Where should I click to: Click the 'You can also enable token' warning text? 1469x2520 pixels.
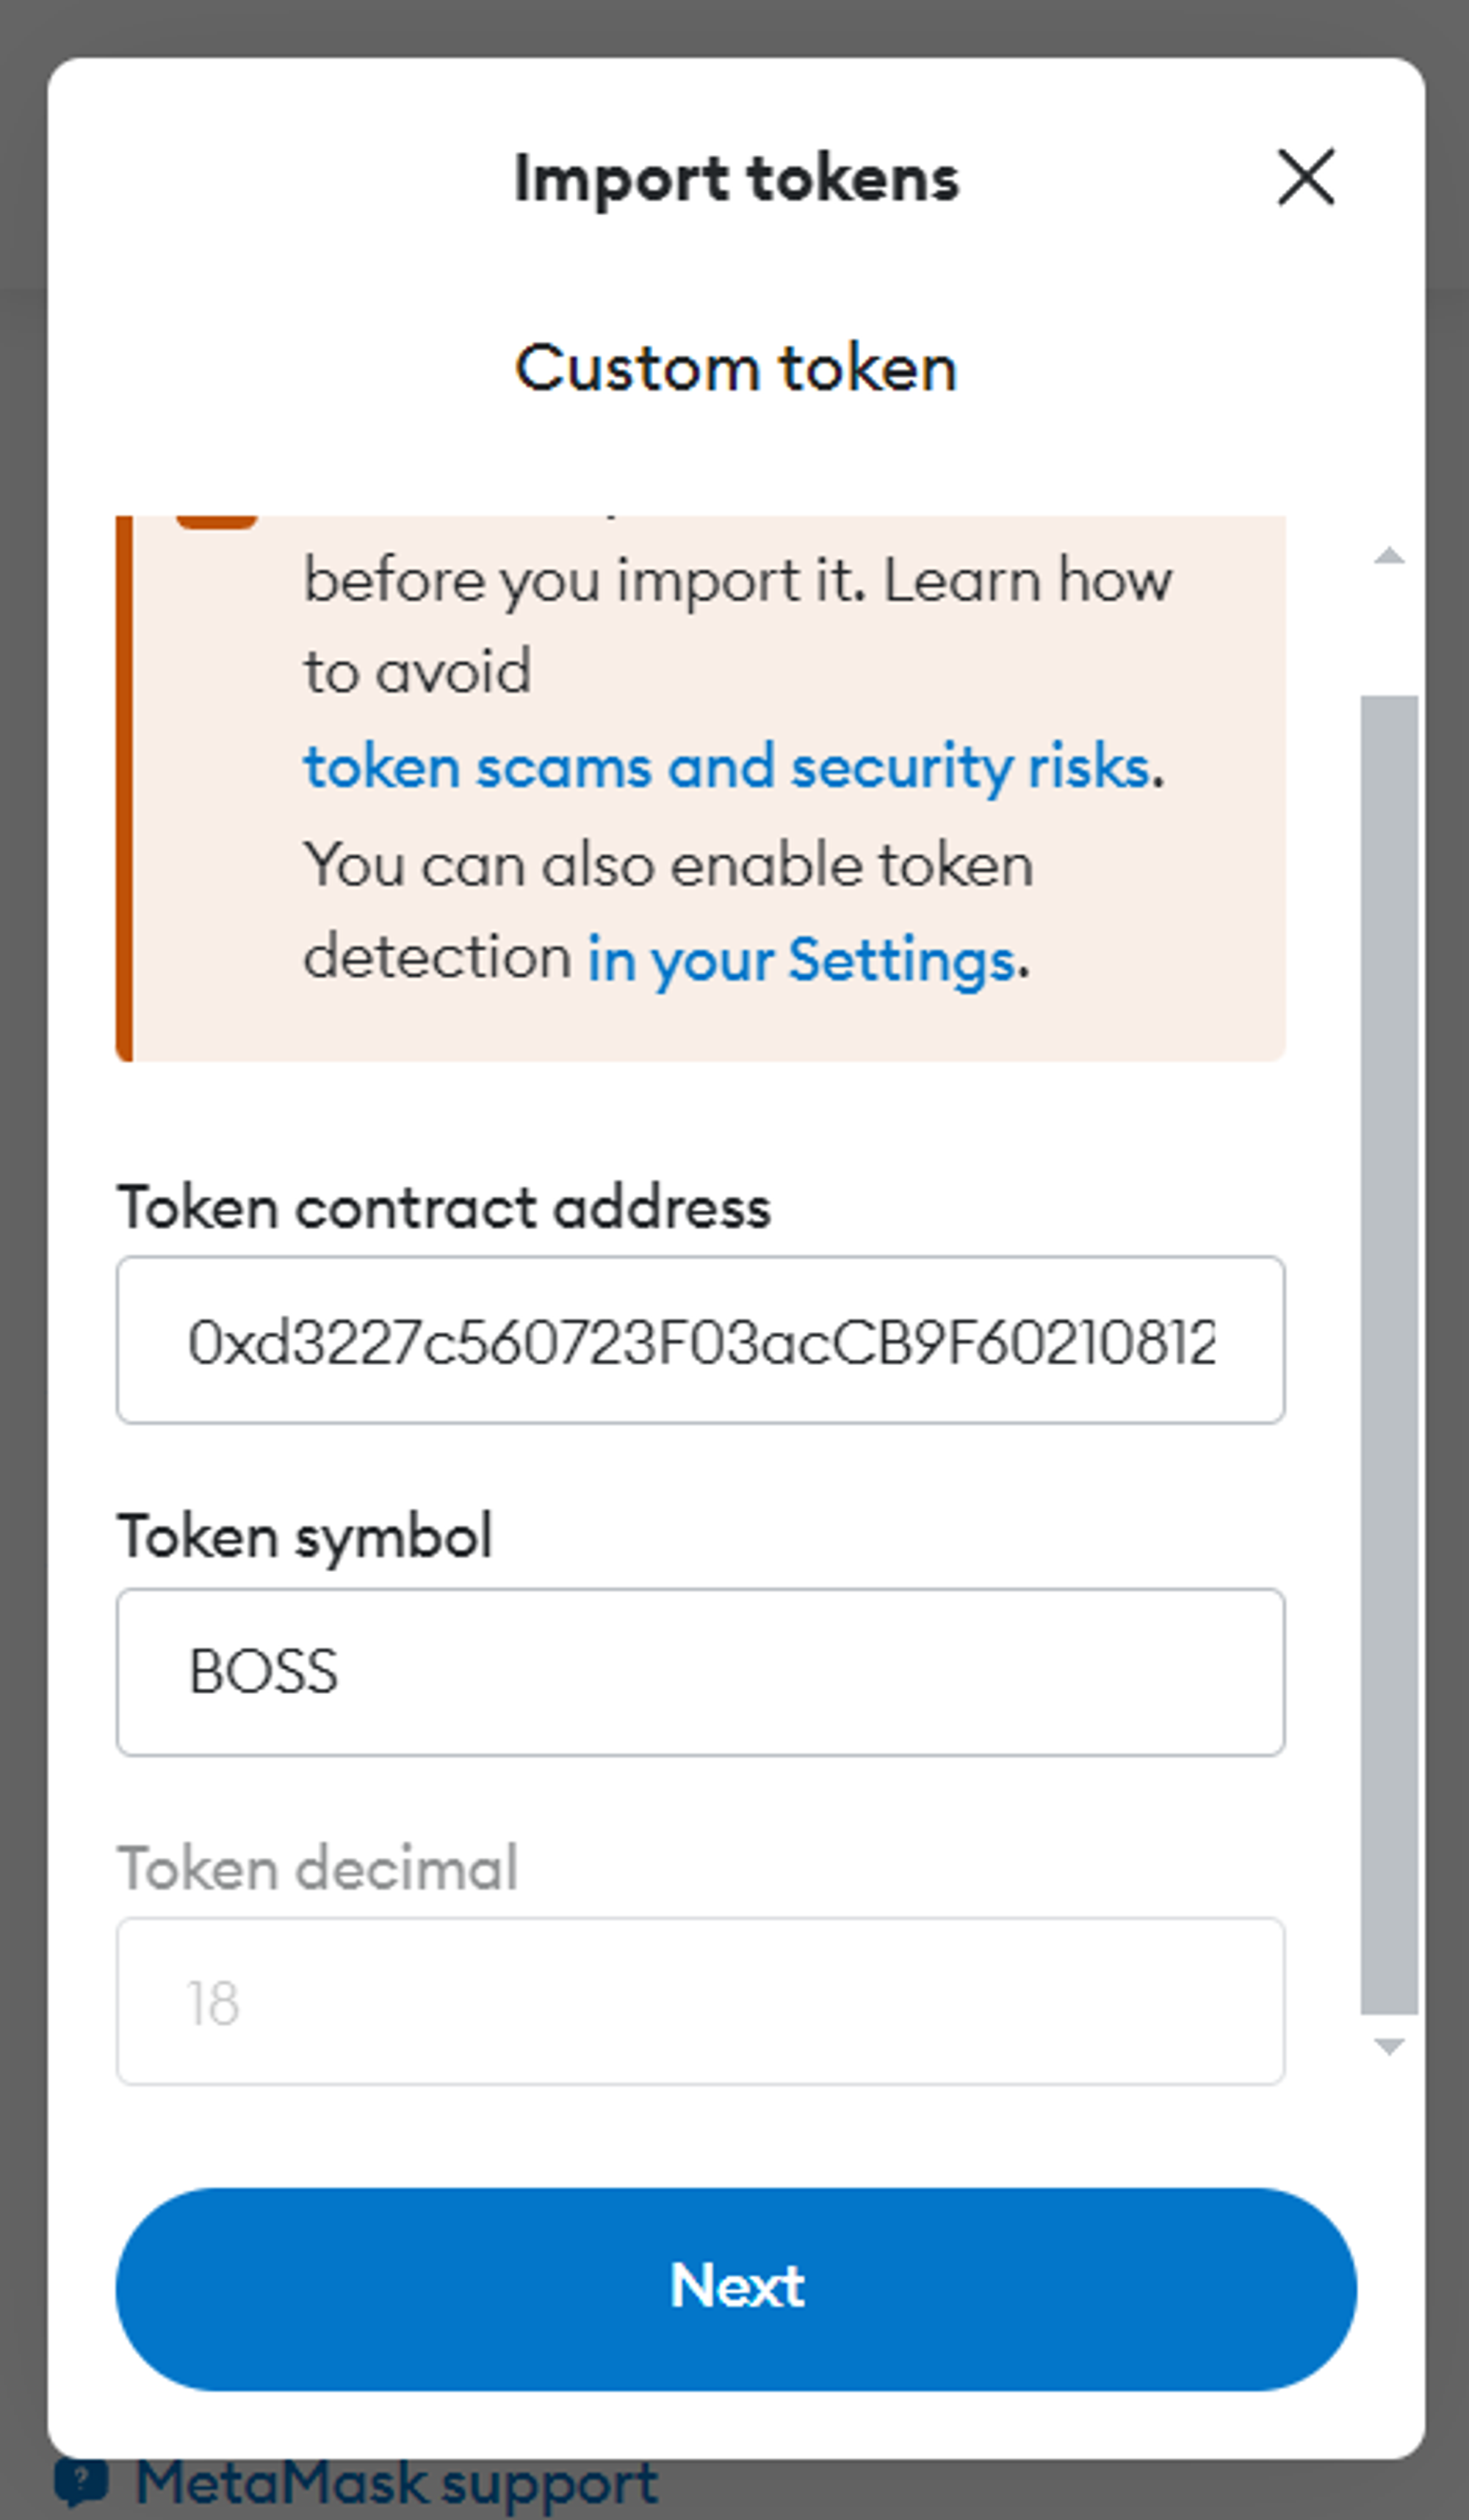668,865
